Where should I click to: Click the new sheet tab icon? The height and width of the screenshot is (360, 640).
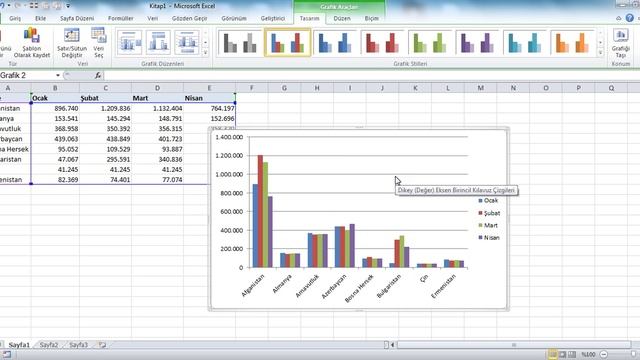tap(102, 345)
